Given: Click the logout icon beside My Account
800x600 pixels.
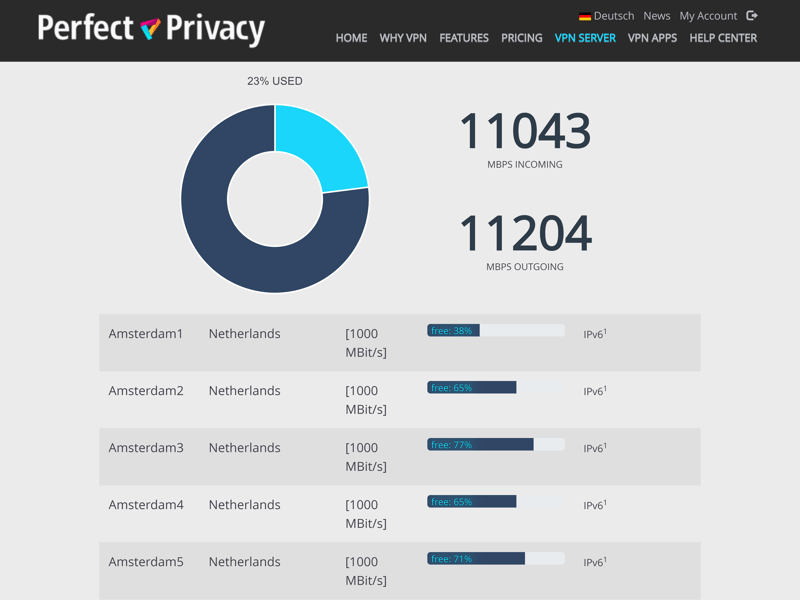Looking at the screenshot, I should pyautogui.click(x=752, y=16).
